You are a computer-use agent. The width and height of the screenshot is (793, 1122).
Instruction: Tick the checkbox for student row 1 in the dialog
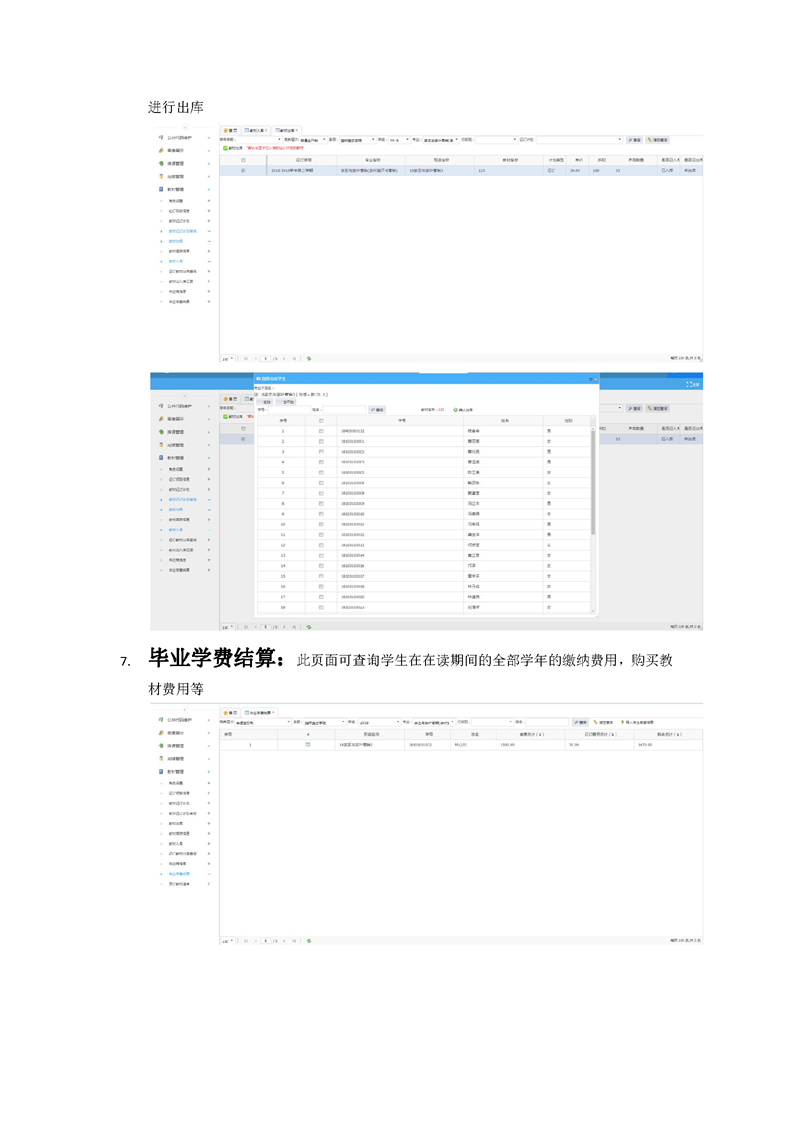pyautogui.click(x=321, y=431)
